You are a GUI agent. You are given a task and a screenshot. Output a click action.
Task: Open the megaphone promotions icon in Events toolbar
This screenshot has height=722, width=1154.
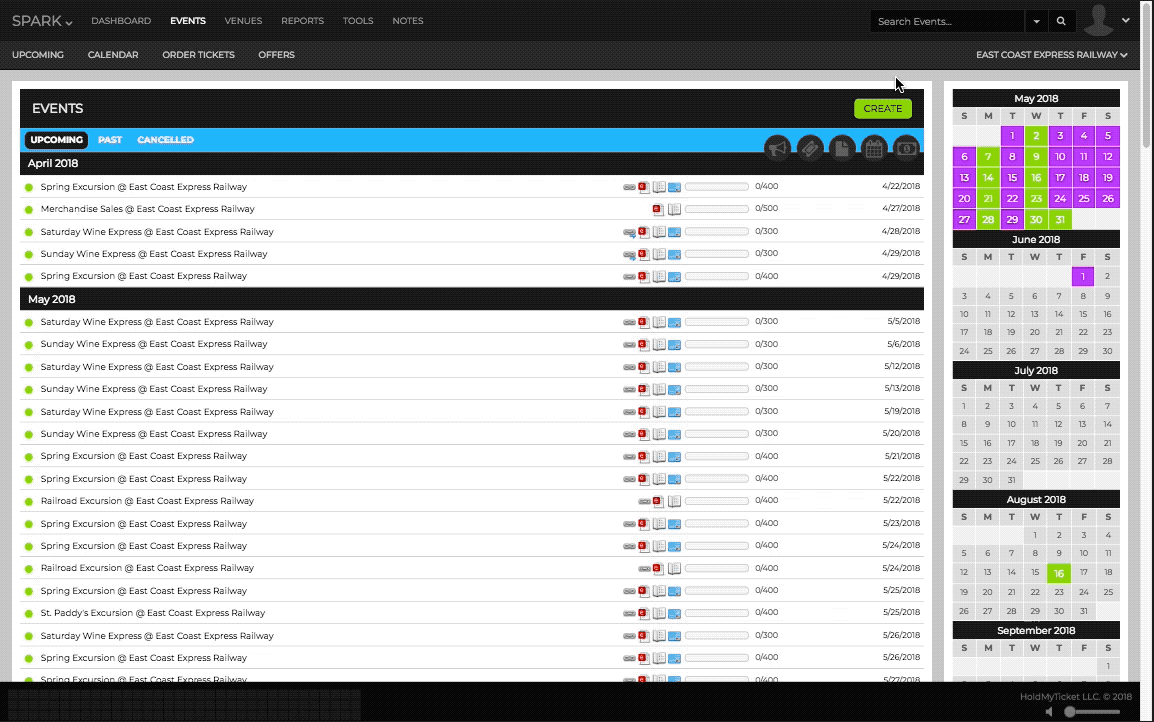(777, 148)
